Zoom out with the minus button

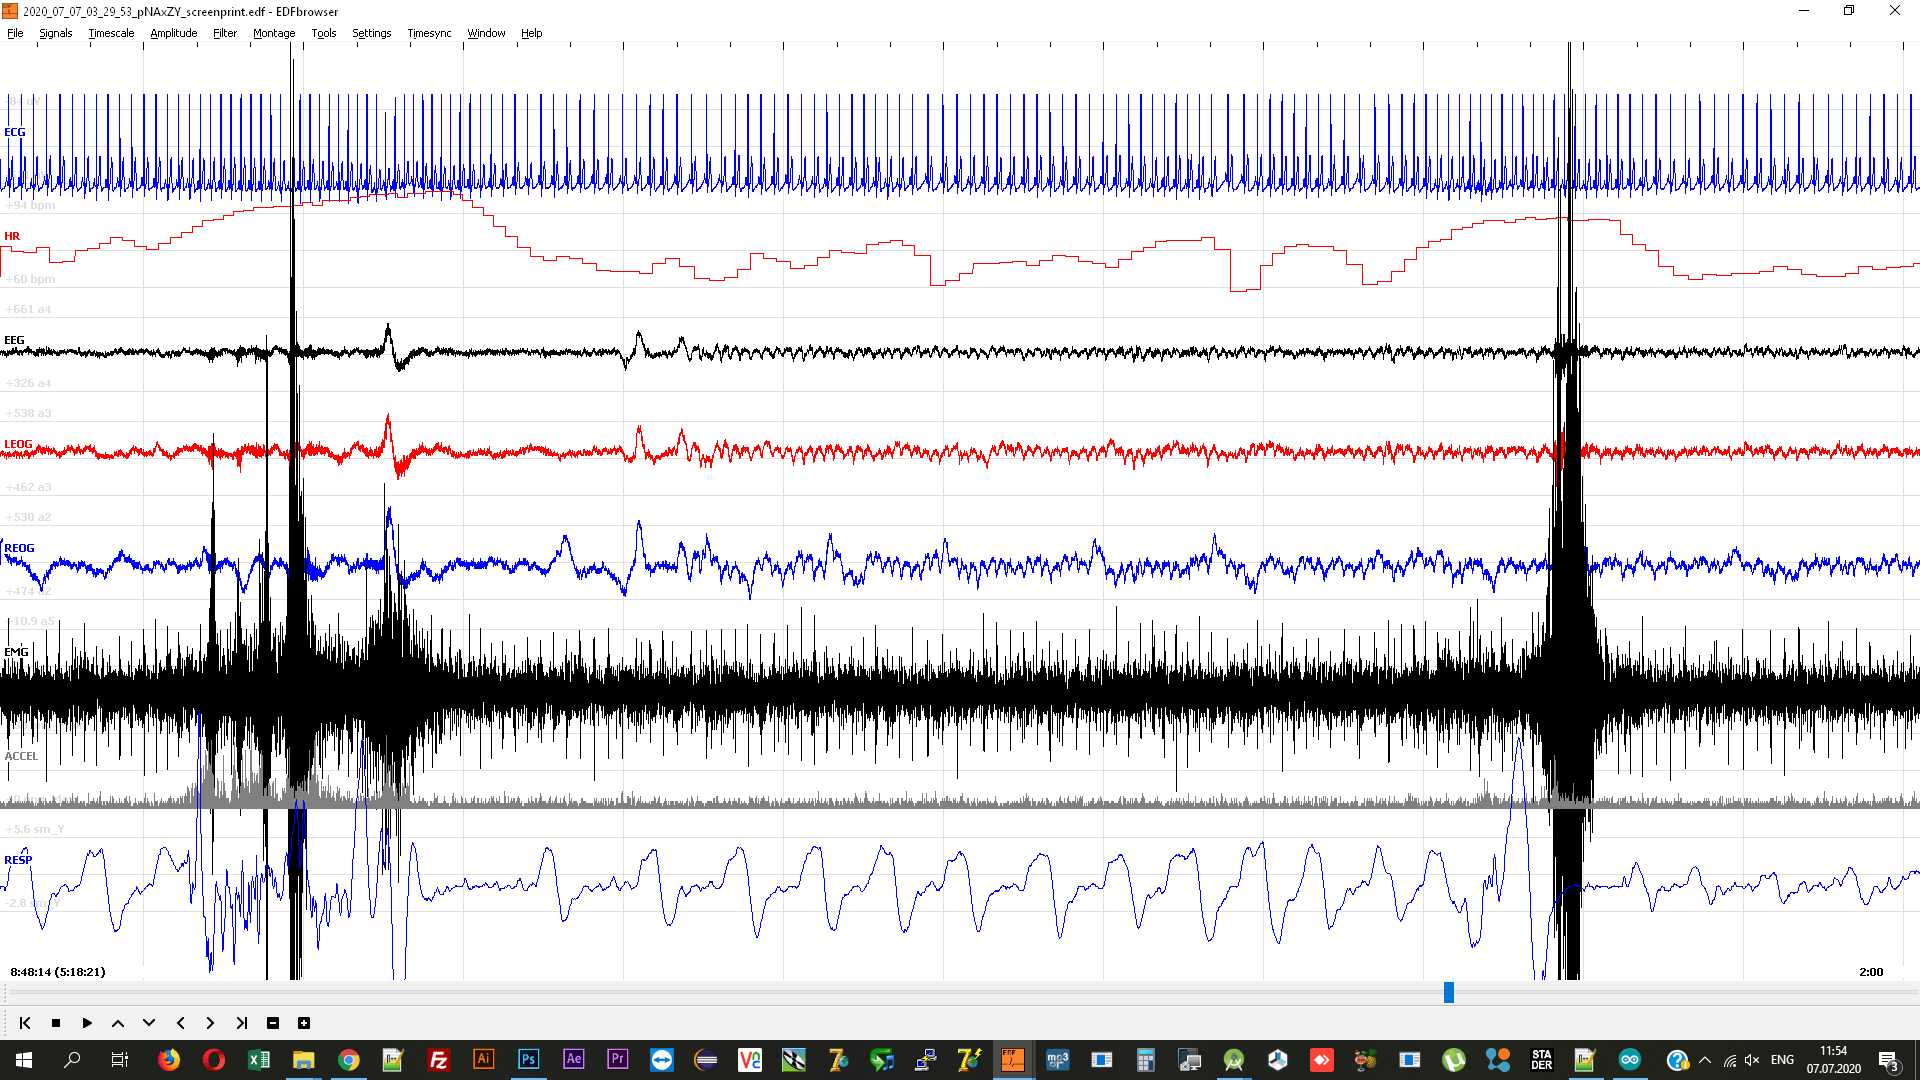click(x=273, y=1023)
